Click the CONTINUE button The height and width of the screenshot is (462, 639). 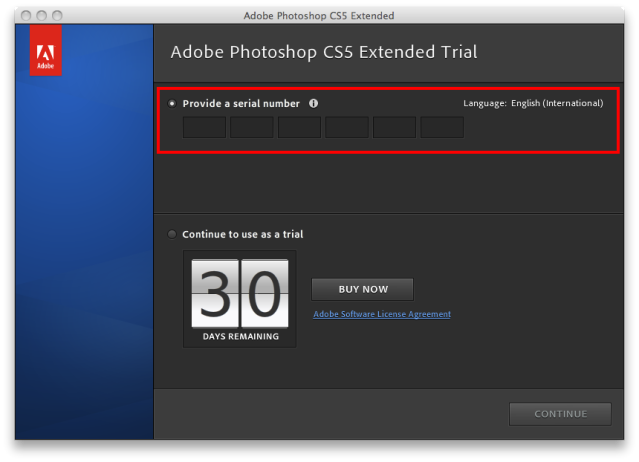pos(560,414)
